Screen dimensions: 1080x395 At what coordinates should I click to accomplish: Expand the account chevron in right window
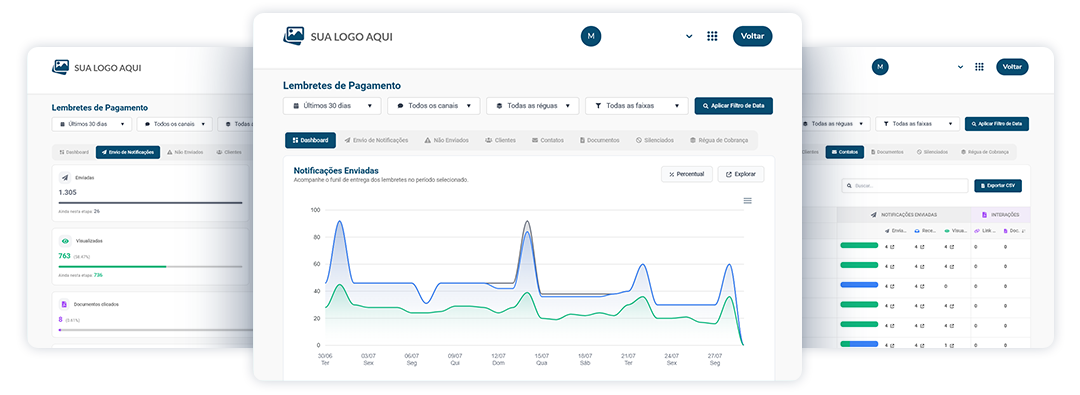pos(960,68)
